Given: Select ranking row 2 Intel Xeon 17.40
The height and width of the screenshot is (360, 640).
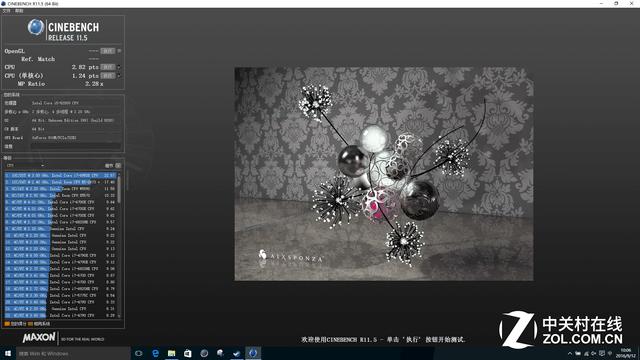Looking at the screenshot, I should point(60,182).
